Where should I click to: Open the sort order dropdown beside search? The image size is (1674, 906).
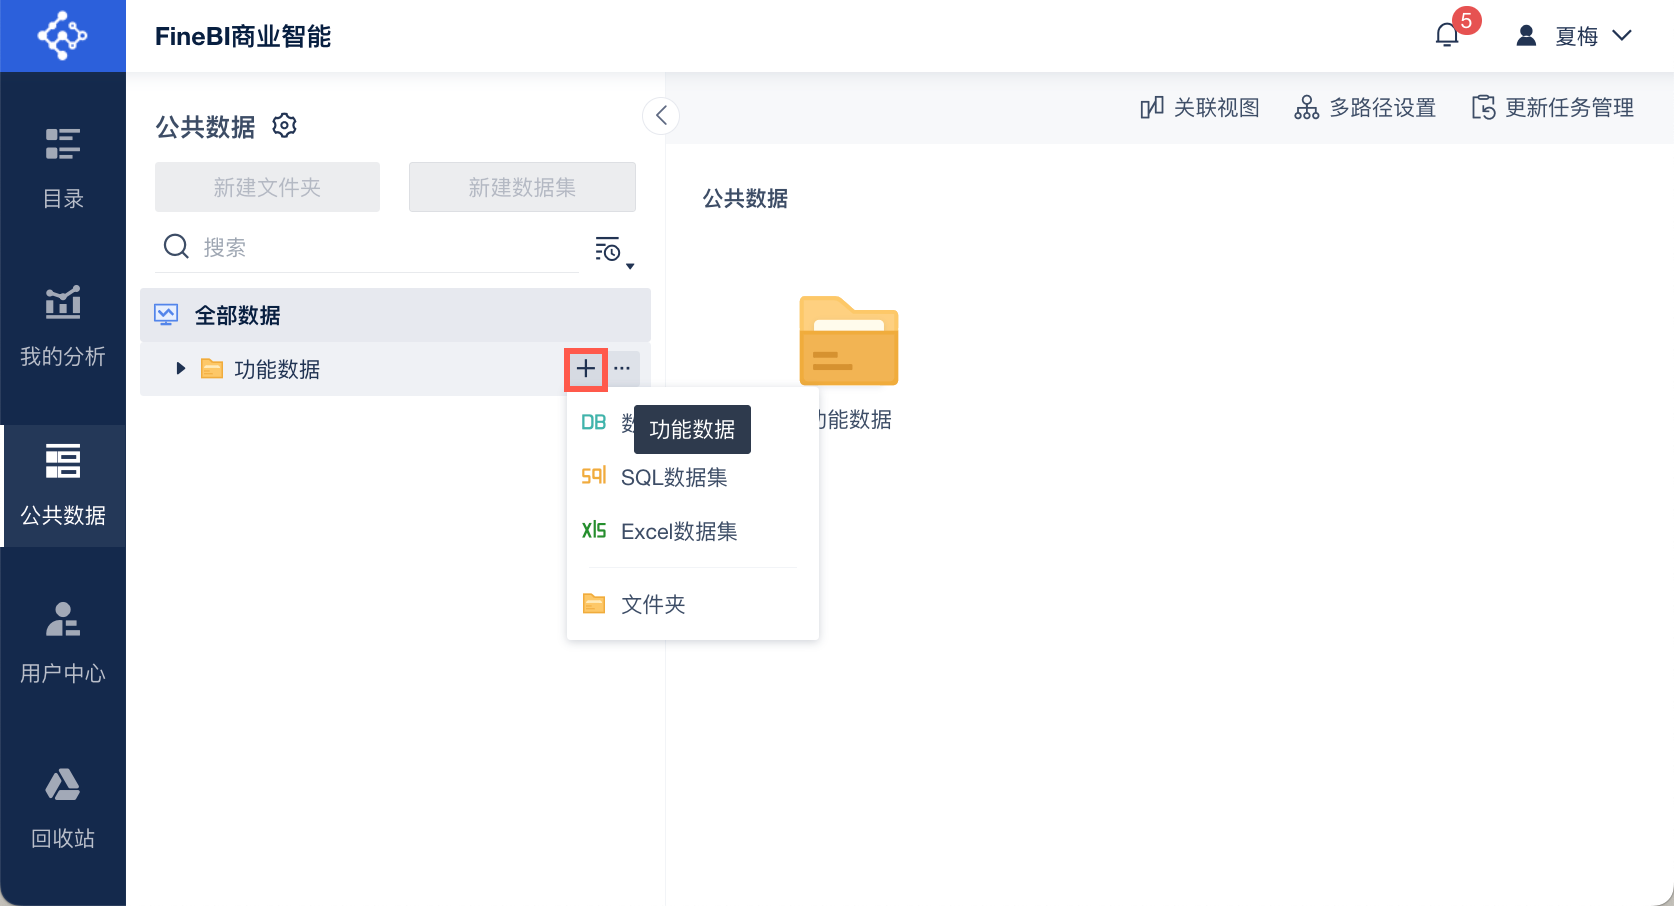pos(612,250)
